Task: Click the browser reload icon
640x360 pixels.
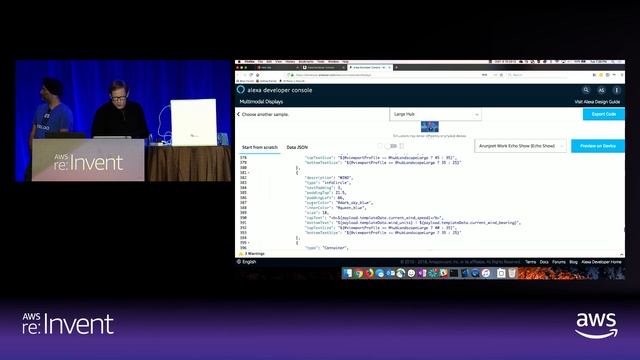Action: 251,75
